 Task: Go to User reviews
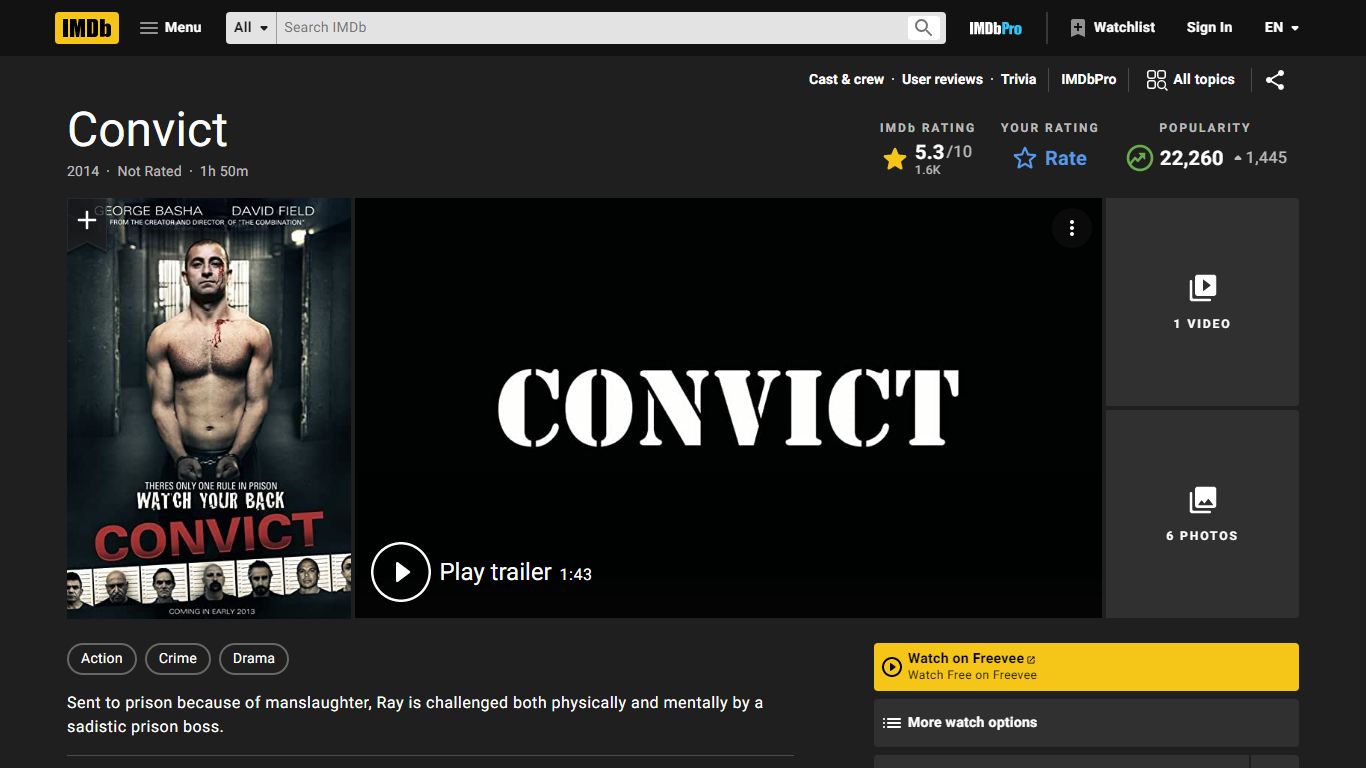tap(942, 80)
